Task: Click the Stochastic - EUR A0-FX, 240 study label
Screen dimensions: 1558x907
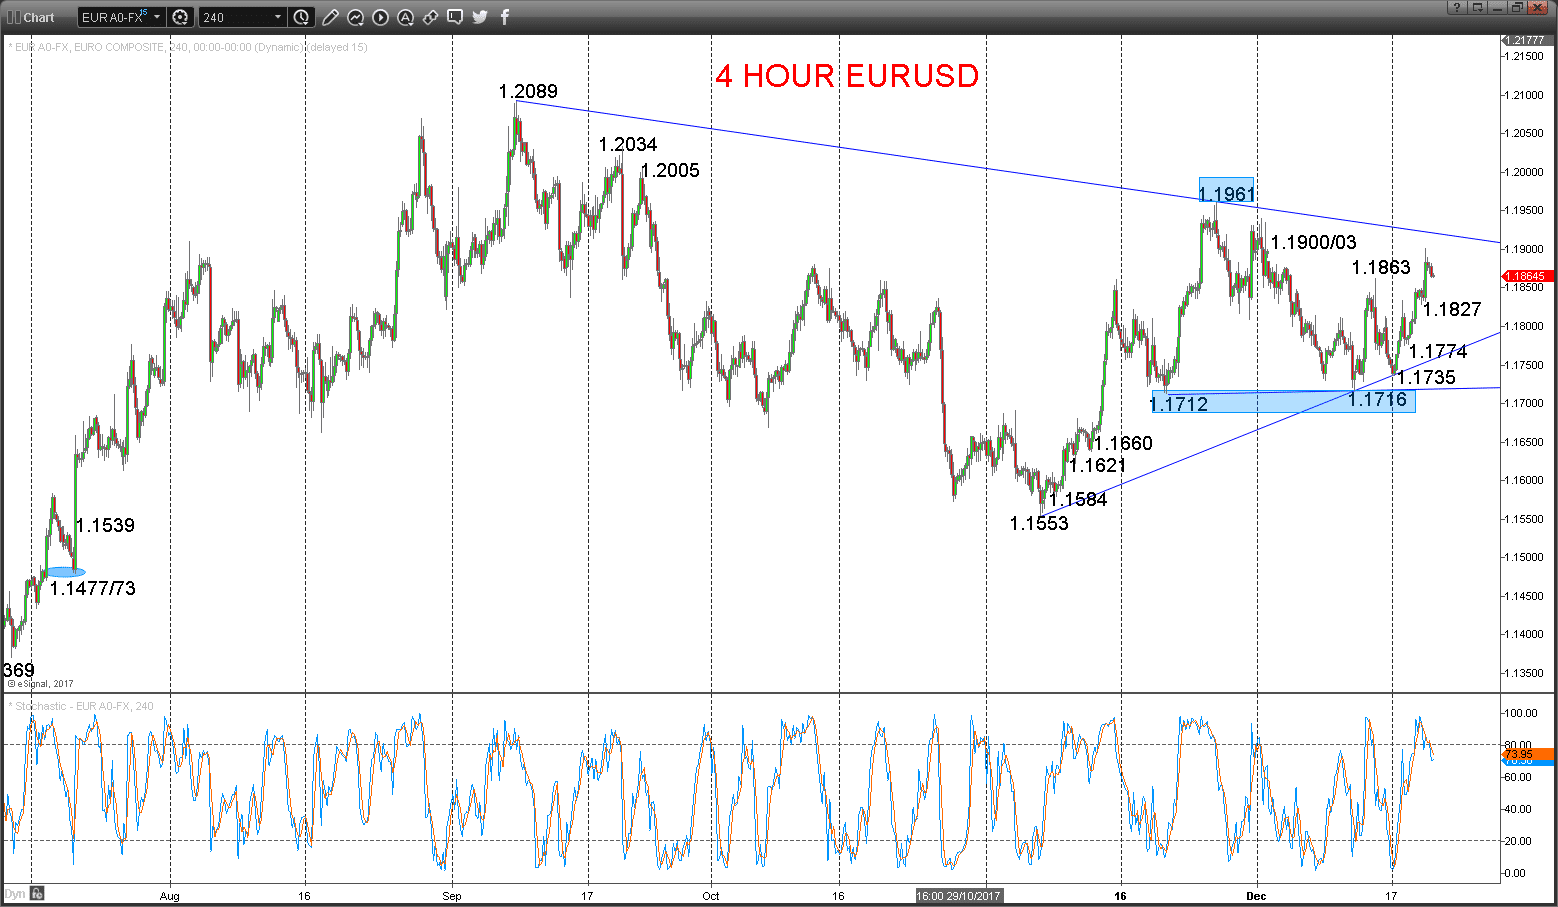Action: [83, 706]
